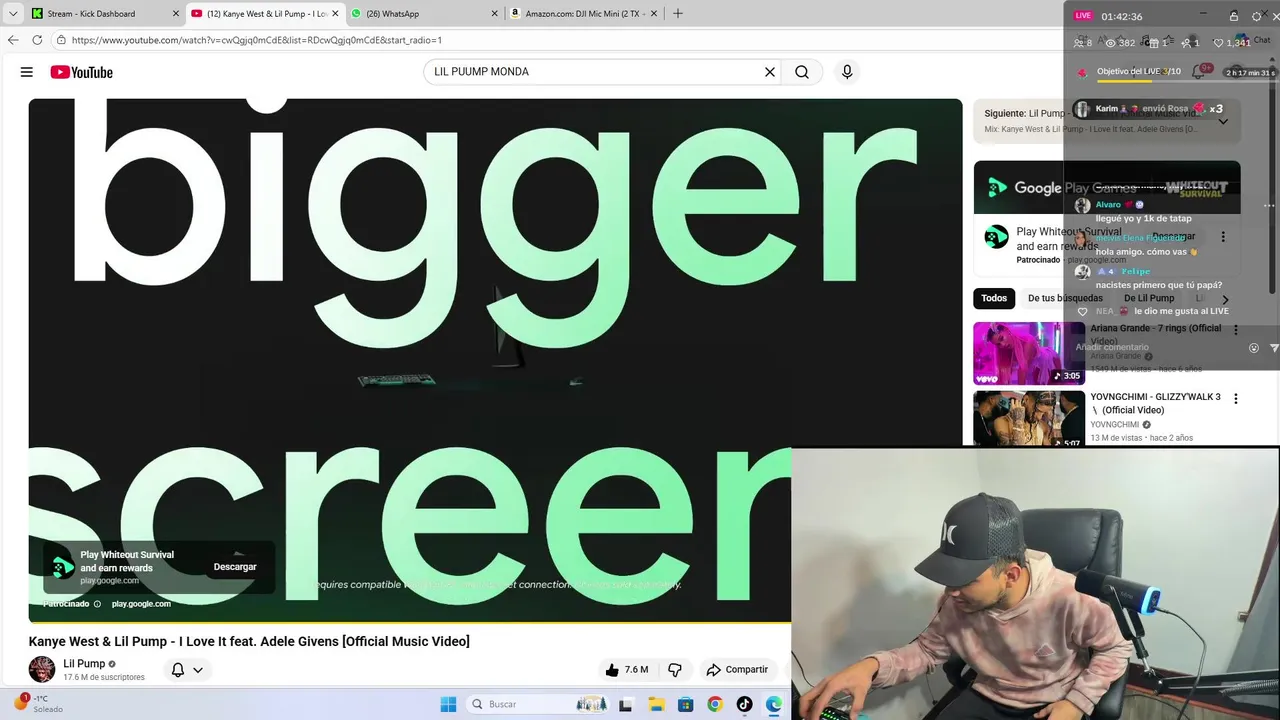Switch to the WhatsApp tab

point(424,13)
